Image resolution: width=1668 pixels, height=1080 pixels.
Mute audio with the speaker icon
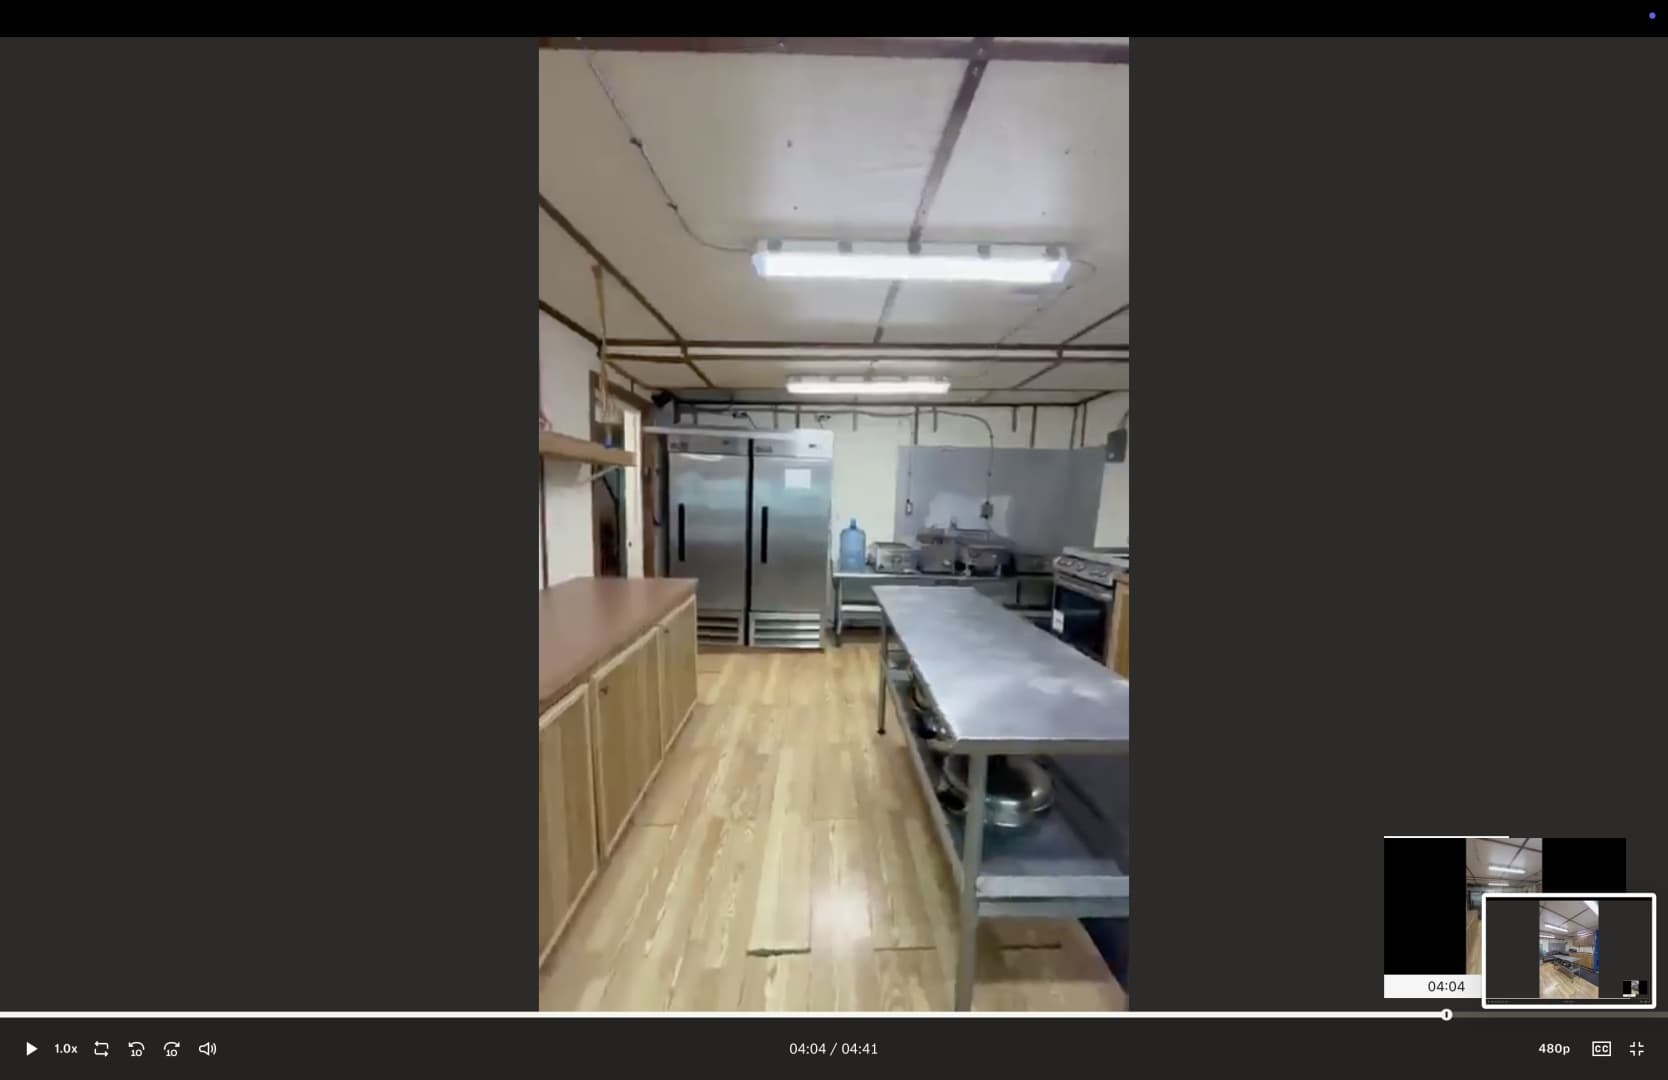[207, 1049]
